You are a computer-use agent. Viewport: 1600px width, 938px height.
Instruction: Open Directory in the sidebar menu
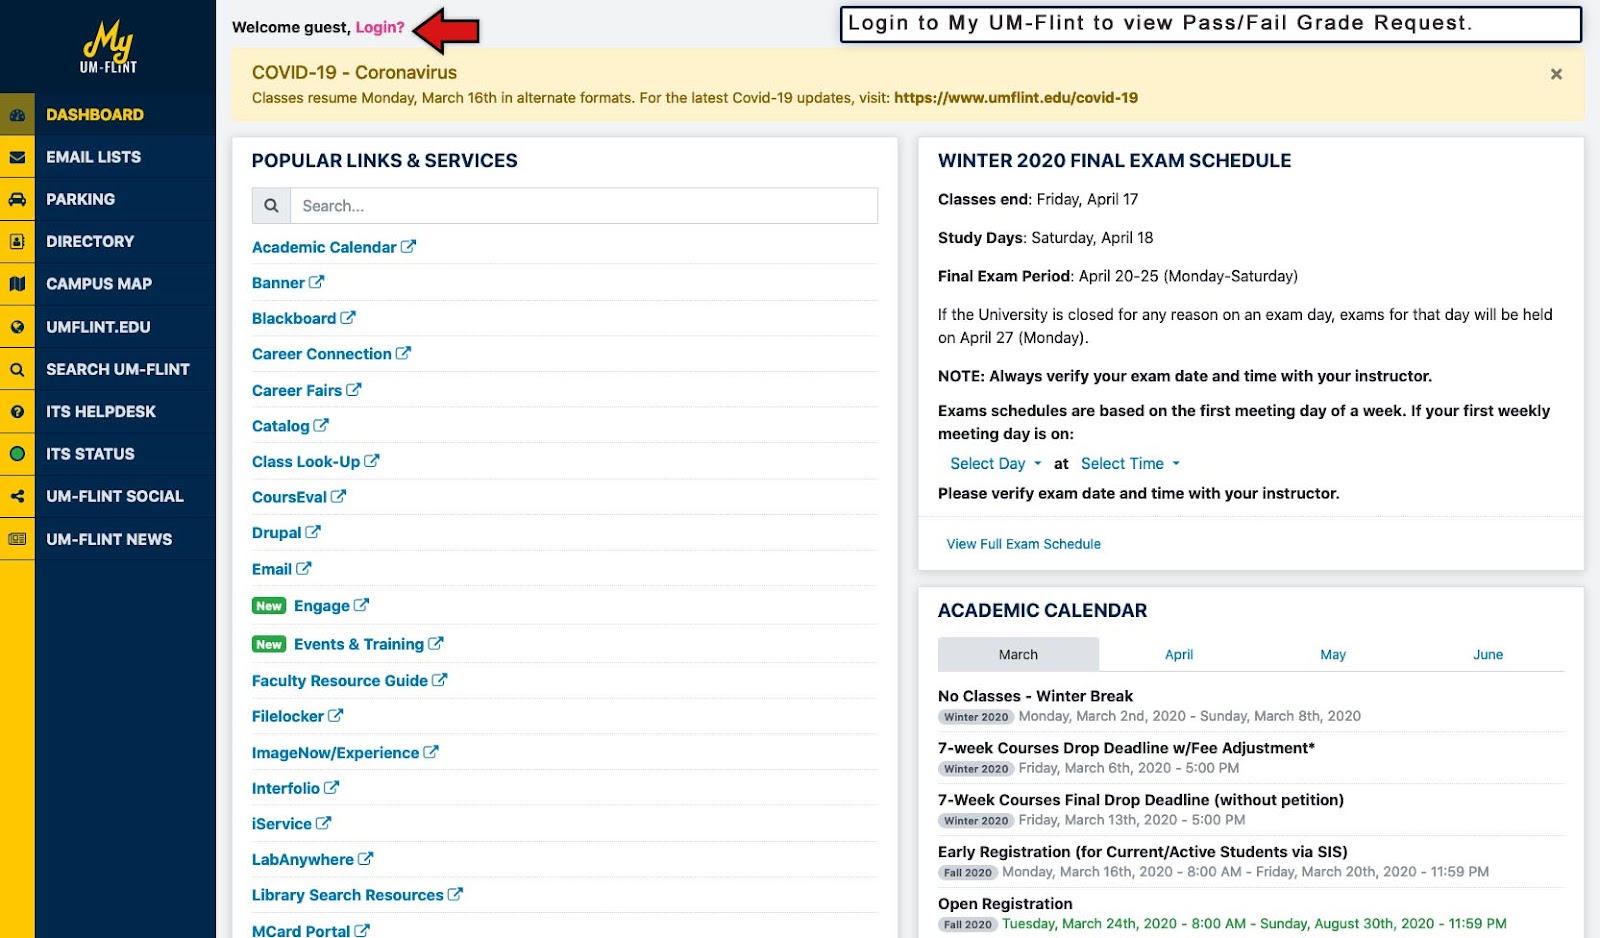click(90, 241)
